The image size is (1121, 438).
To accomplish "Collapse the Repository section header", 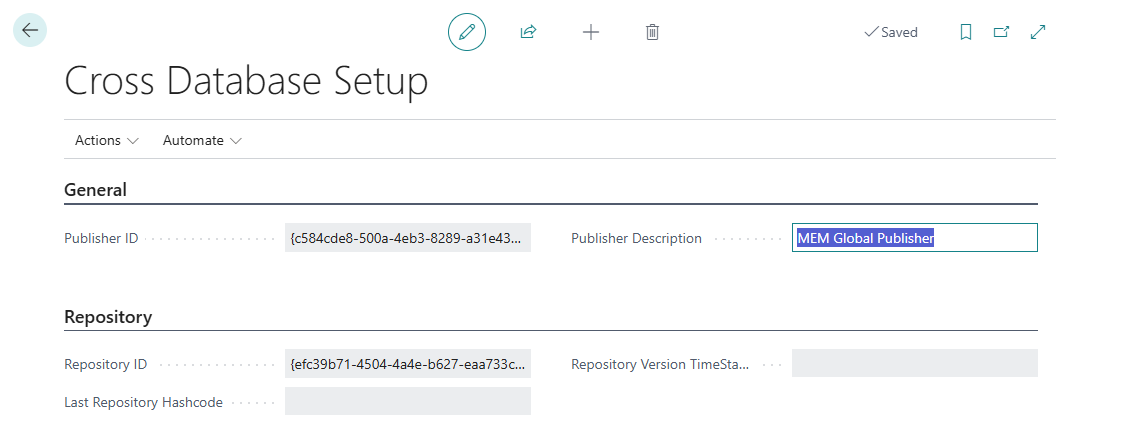I will 108,317.
